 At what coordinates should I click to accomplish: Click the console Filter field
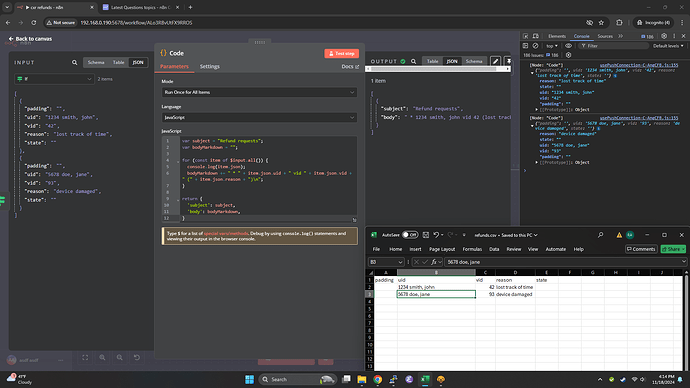[613, 46]
